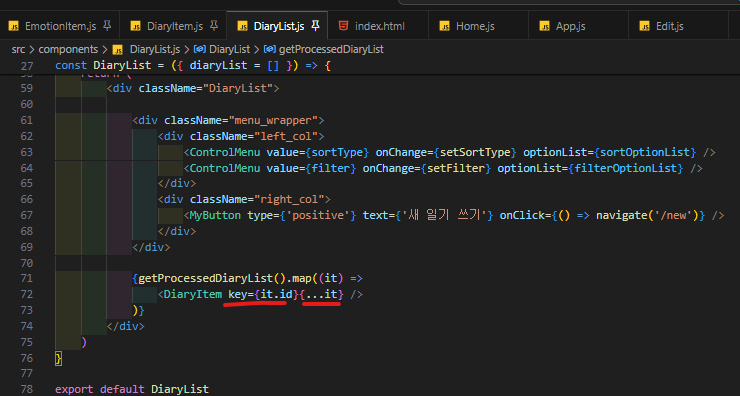Viewport: 740px width, 396px height.
Task: Click sortOptionList in the code
Action: [645, 152]
